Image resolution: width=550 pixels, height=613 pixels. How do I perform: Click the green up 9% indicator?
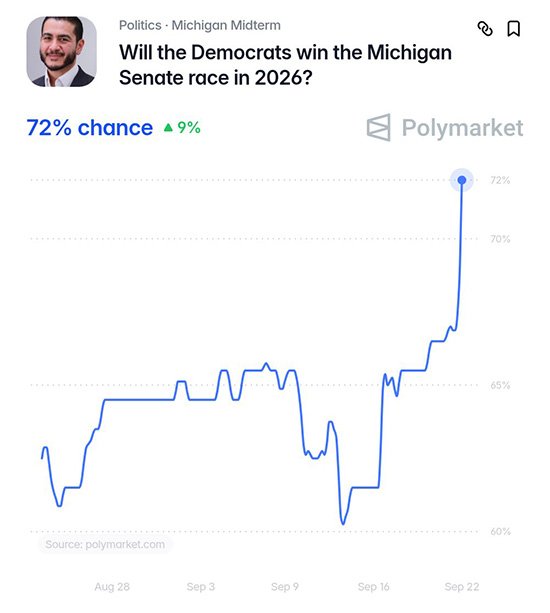tap(182, 127)
